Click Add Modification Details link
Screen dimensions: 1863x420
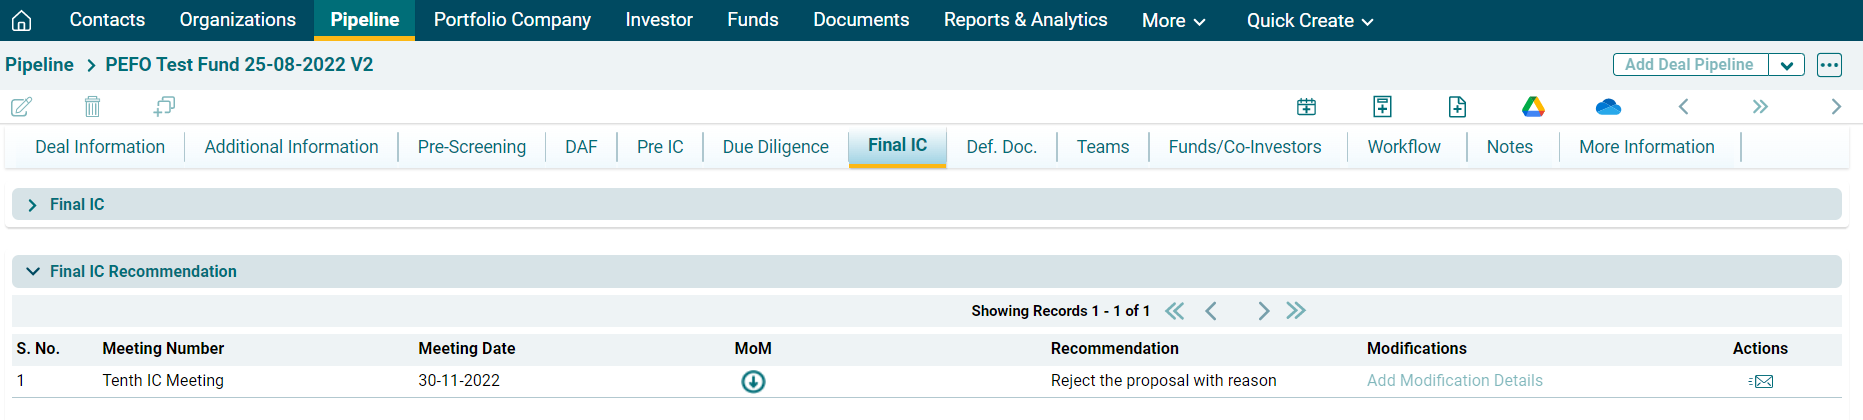coord(1454,381)
